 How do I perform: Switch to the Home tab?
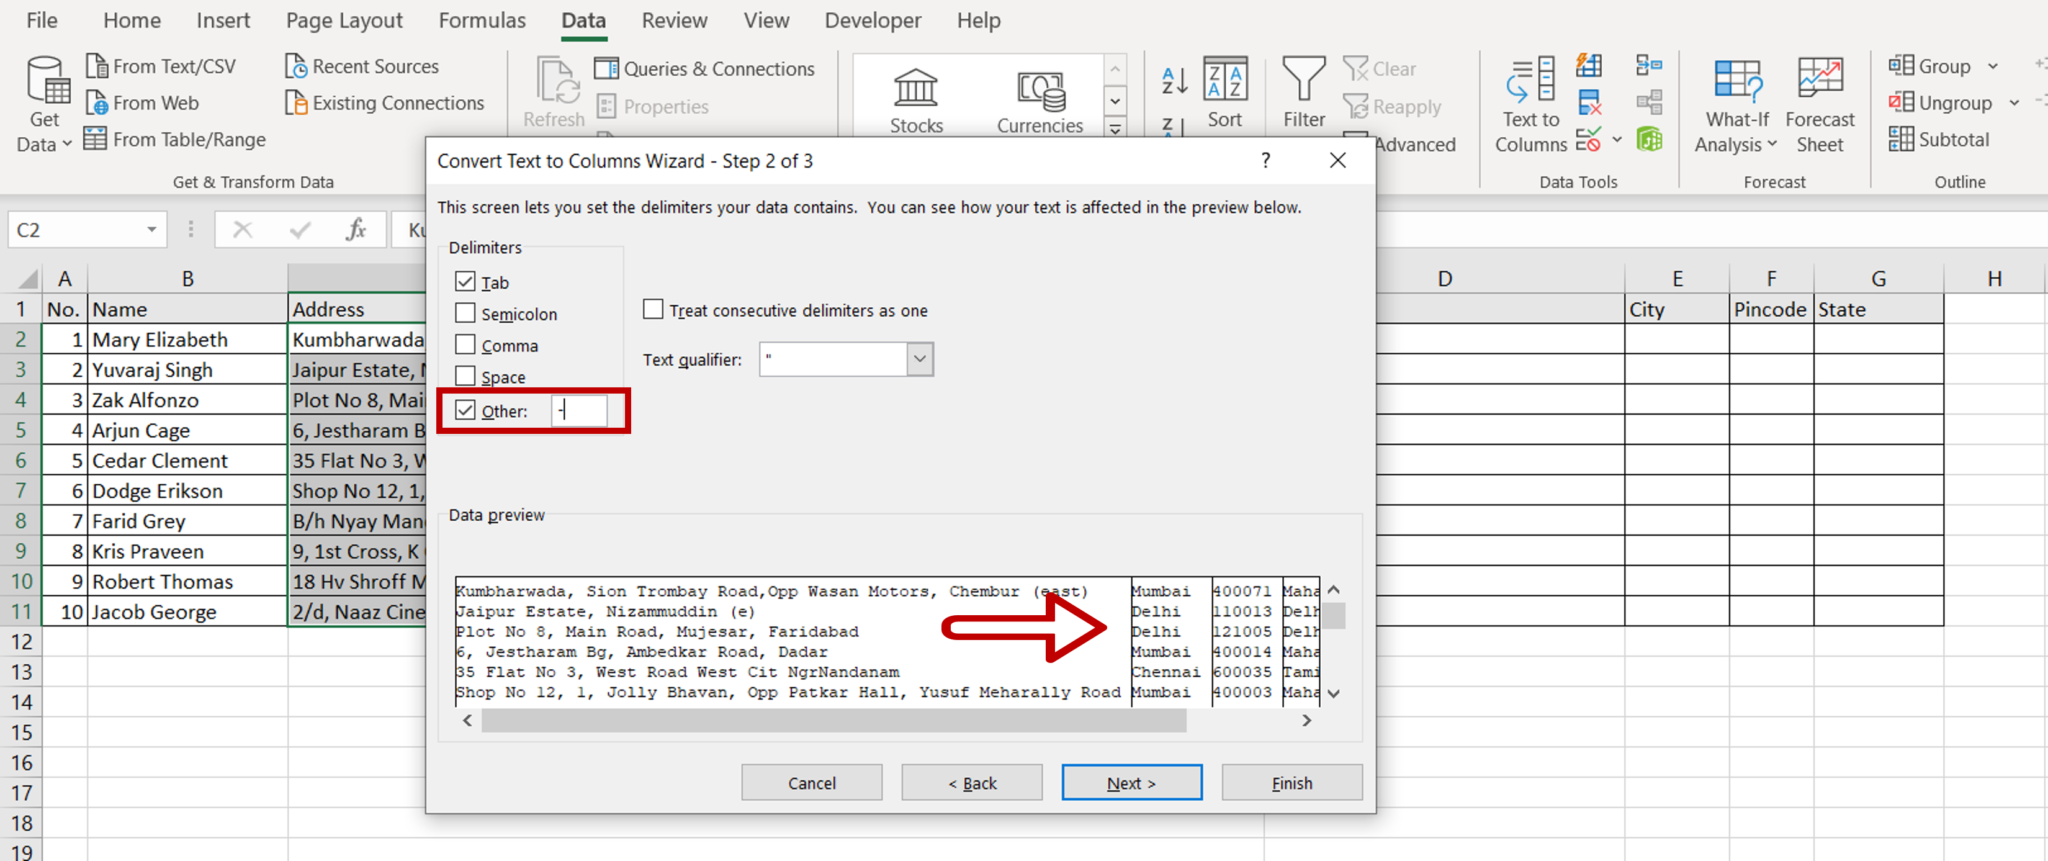[132, 20]
